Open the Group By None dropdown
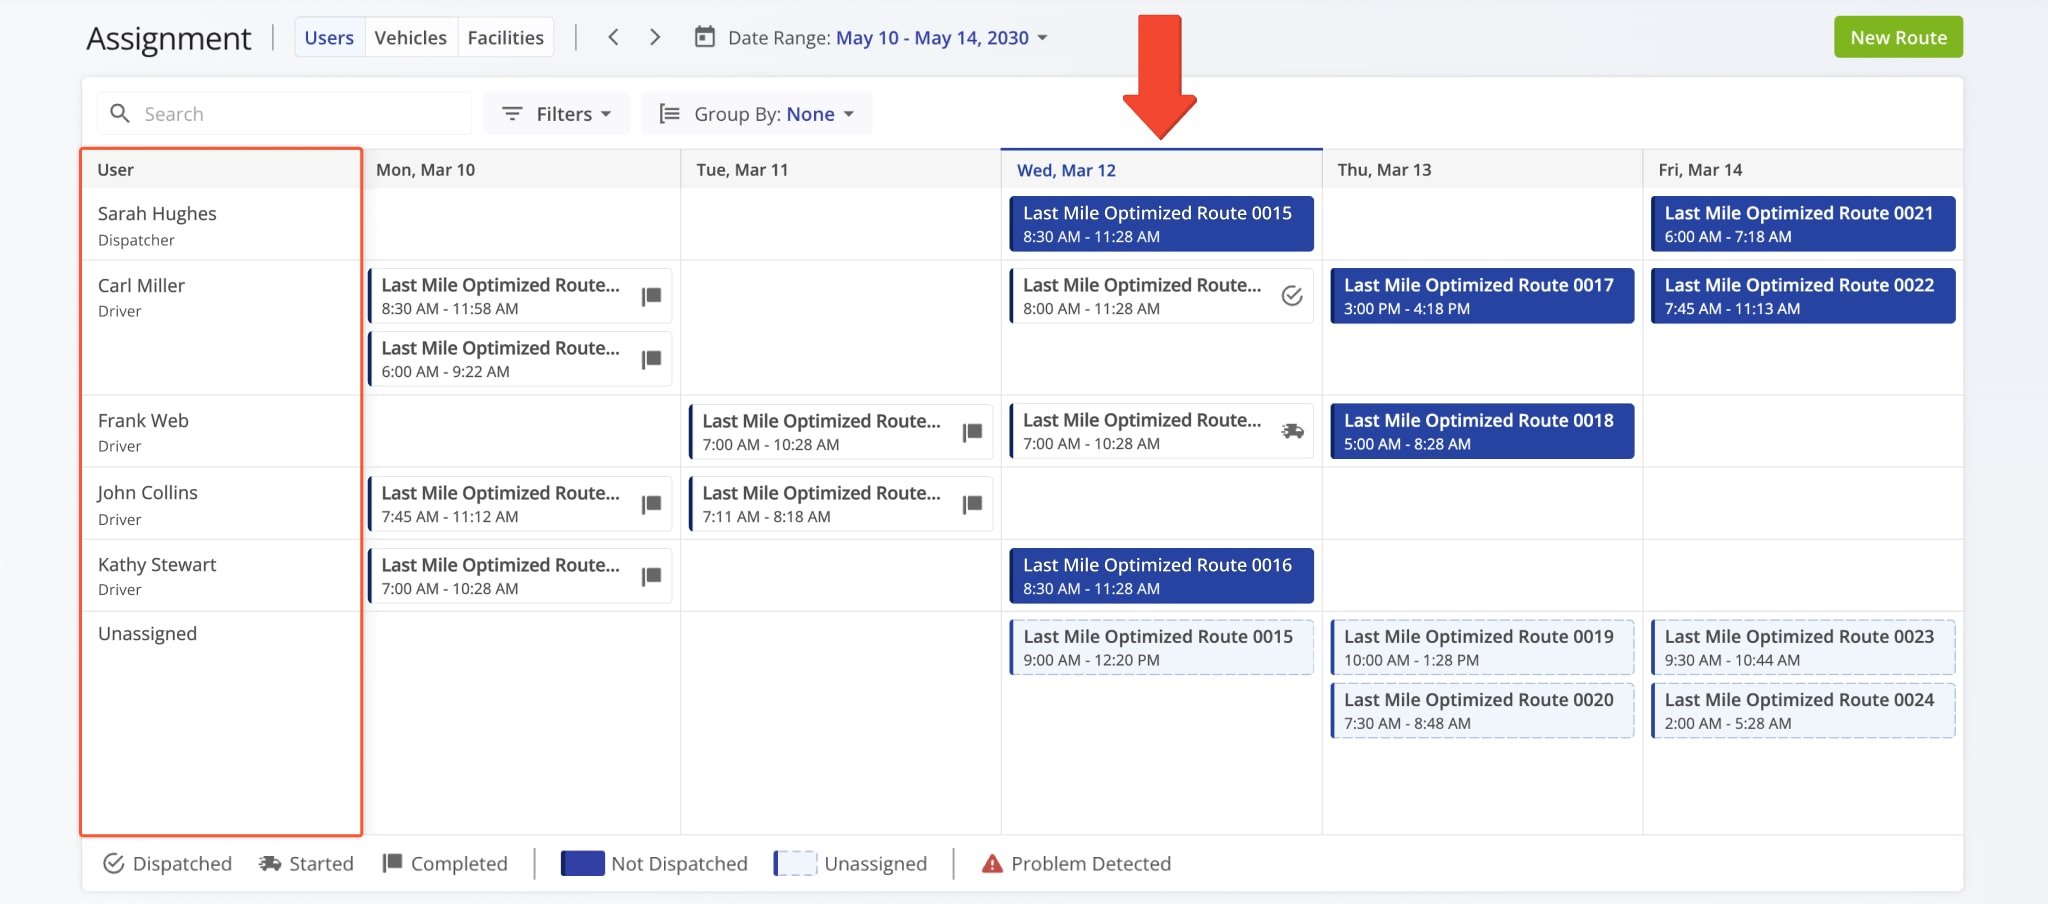Image resolution: width=2048 pixels, height=904 pixels. tap(757, 114)
